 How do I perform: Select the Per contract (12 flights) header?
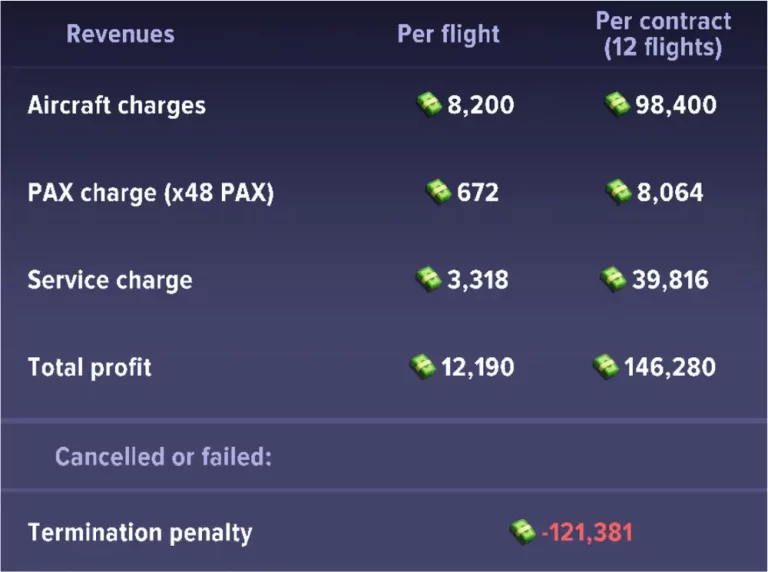(663, 34)
